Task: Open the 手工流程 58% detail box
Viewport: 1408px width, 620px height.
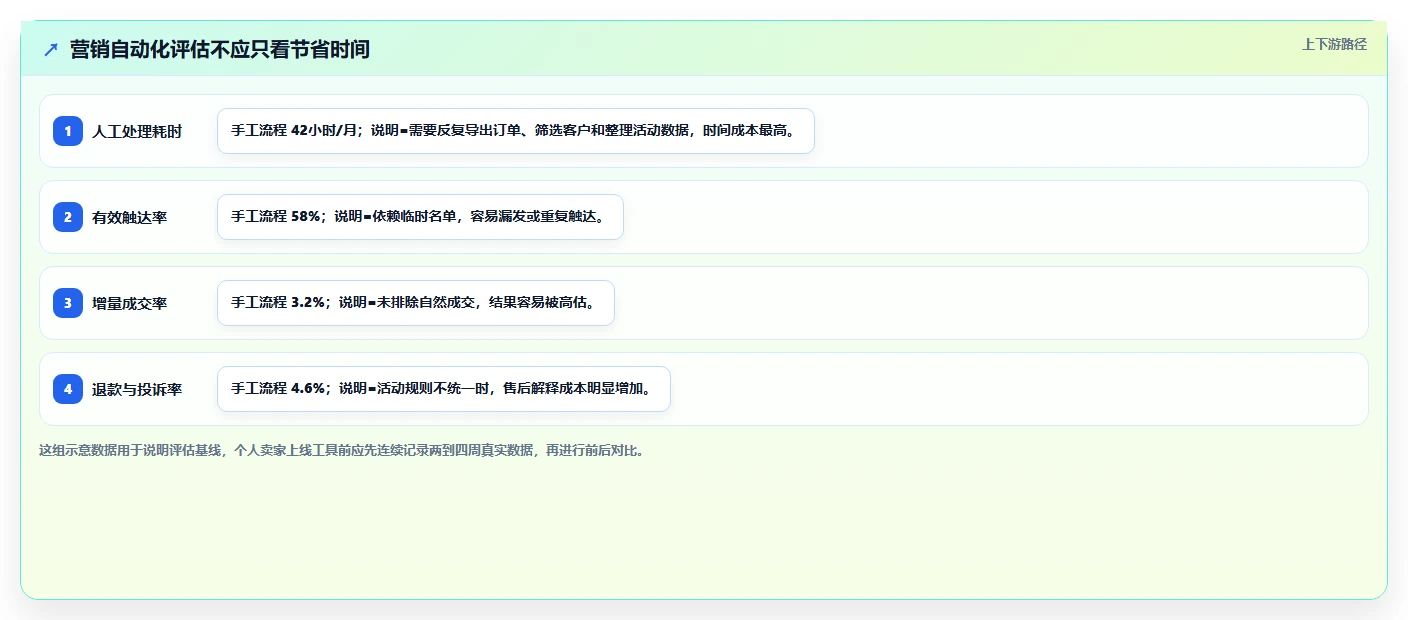Action: (x=420, y=217)
